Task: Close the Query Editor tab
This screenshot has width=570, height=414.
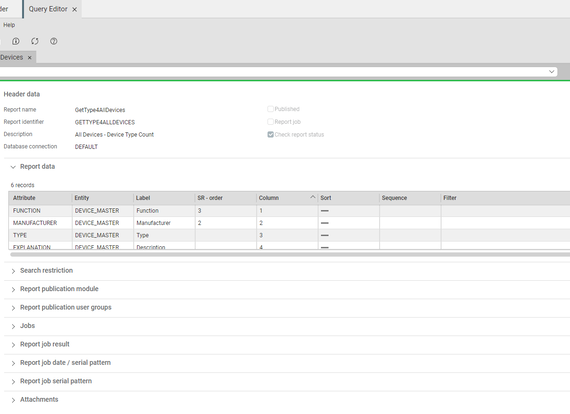Action: click(x=75, y=9)
